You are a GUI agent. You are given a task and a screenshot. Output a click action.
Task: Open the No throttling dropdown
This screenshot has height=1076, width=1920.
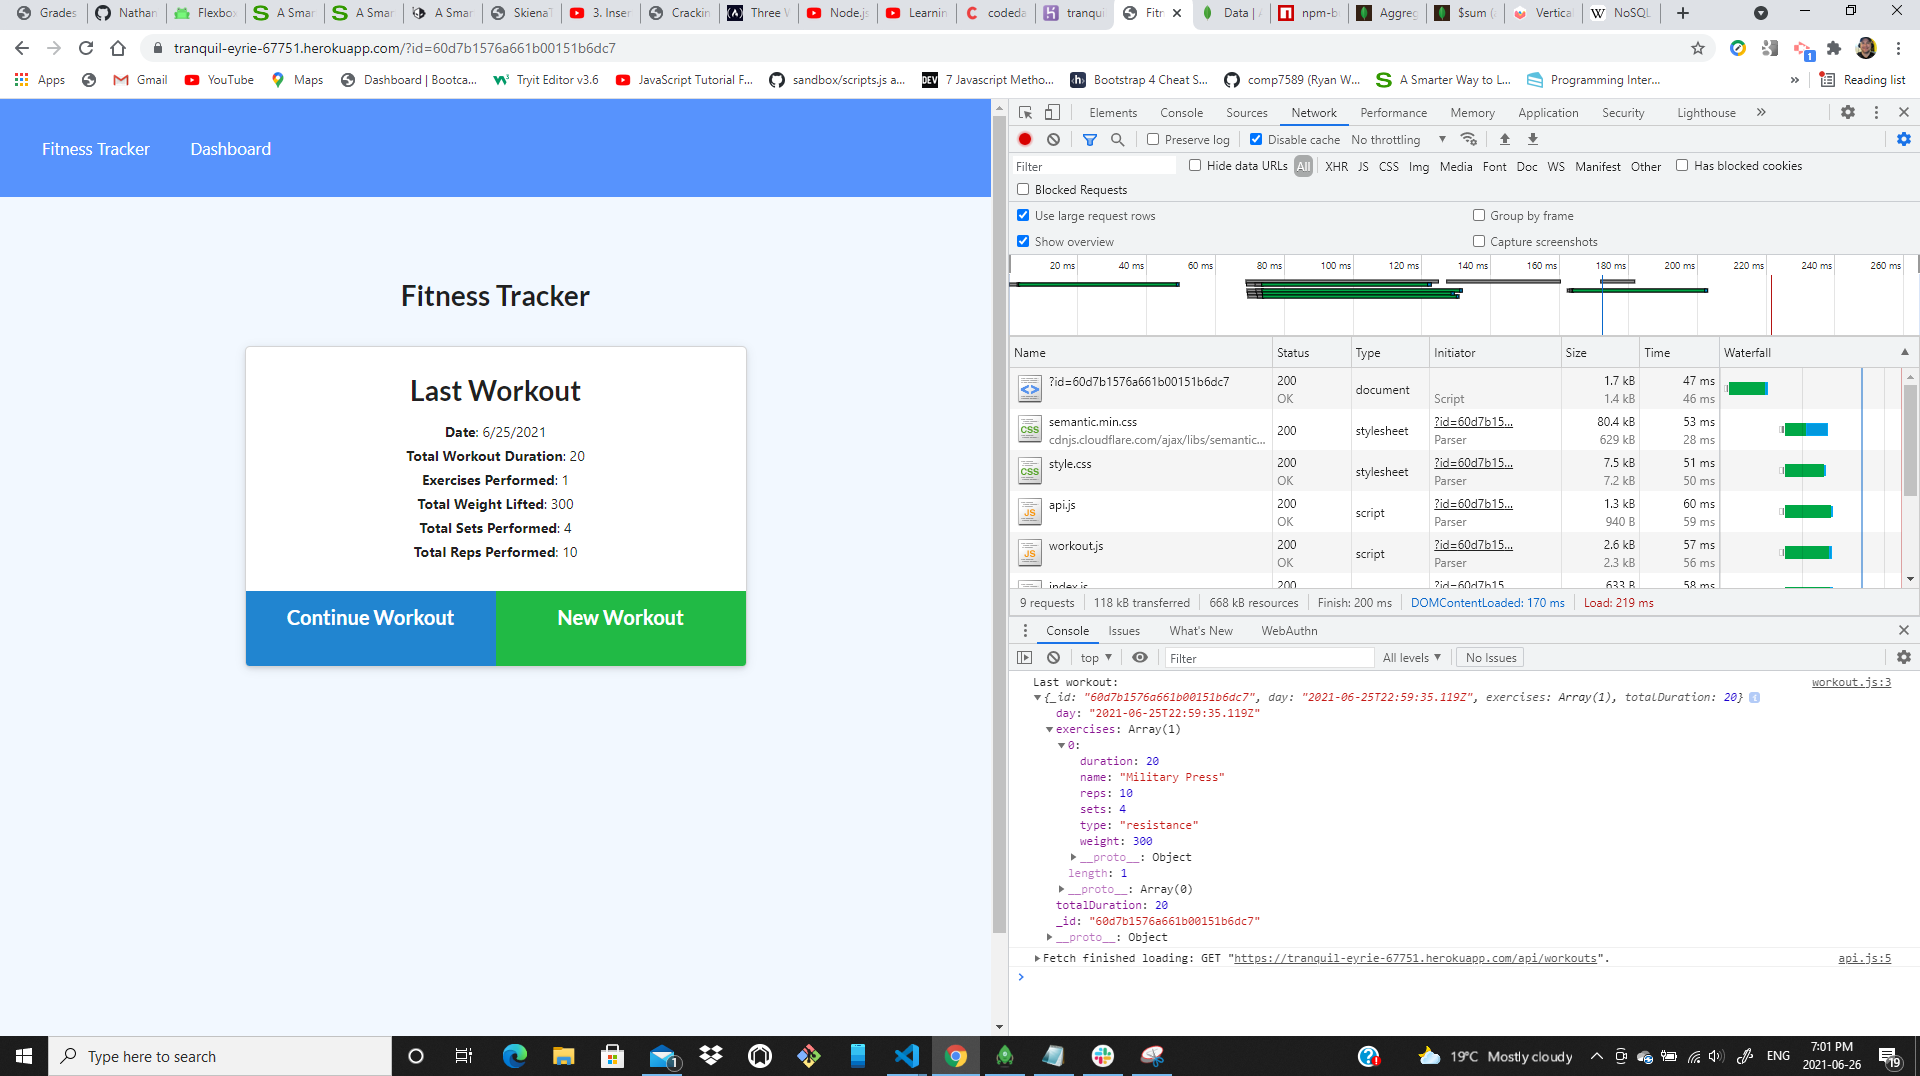pyautogui.click(x=1388, y=139)
